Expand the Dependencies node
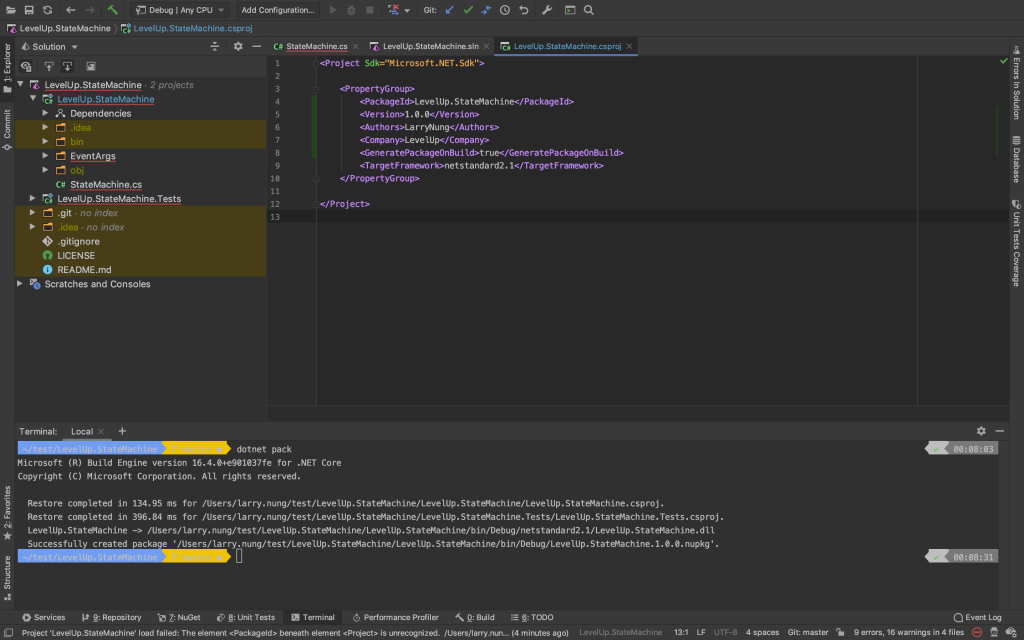The image size is (1024, 640). [45, 113]
